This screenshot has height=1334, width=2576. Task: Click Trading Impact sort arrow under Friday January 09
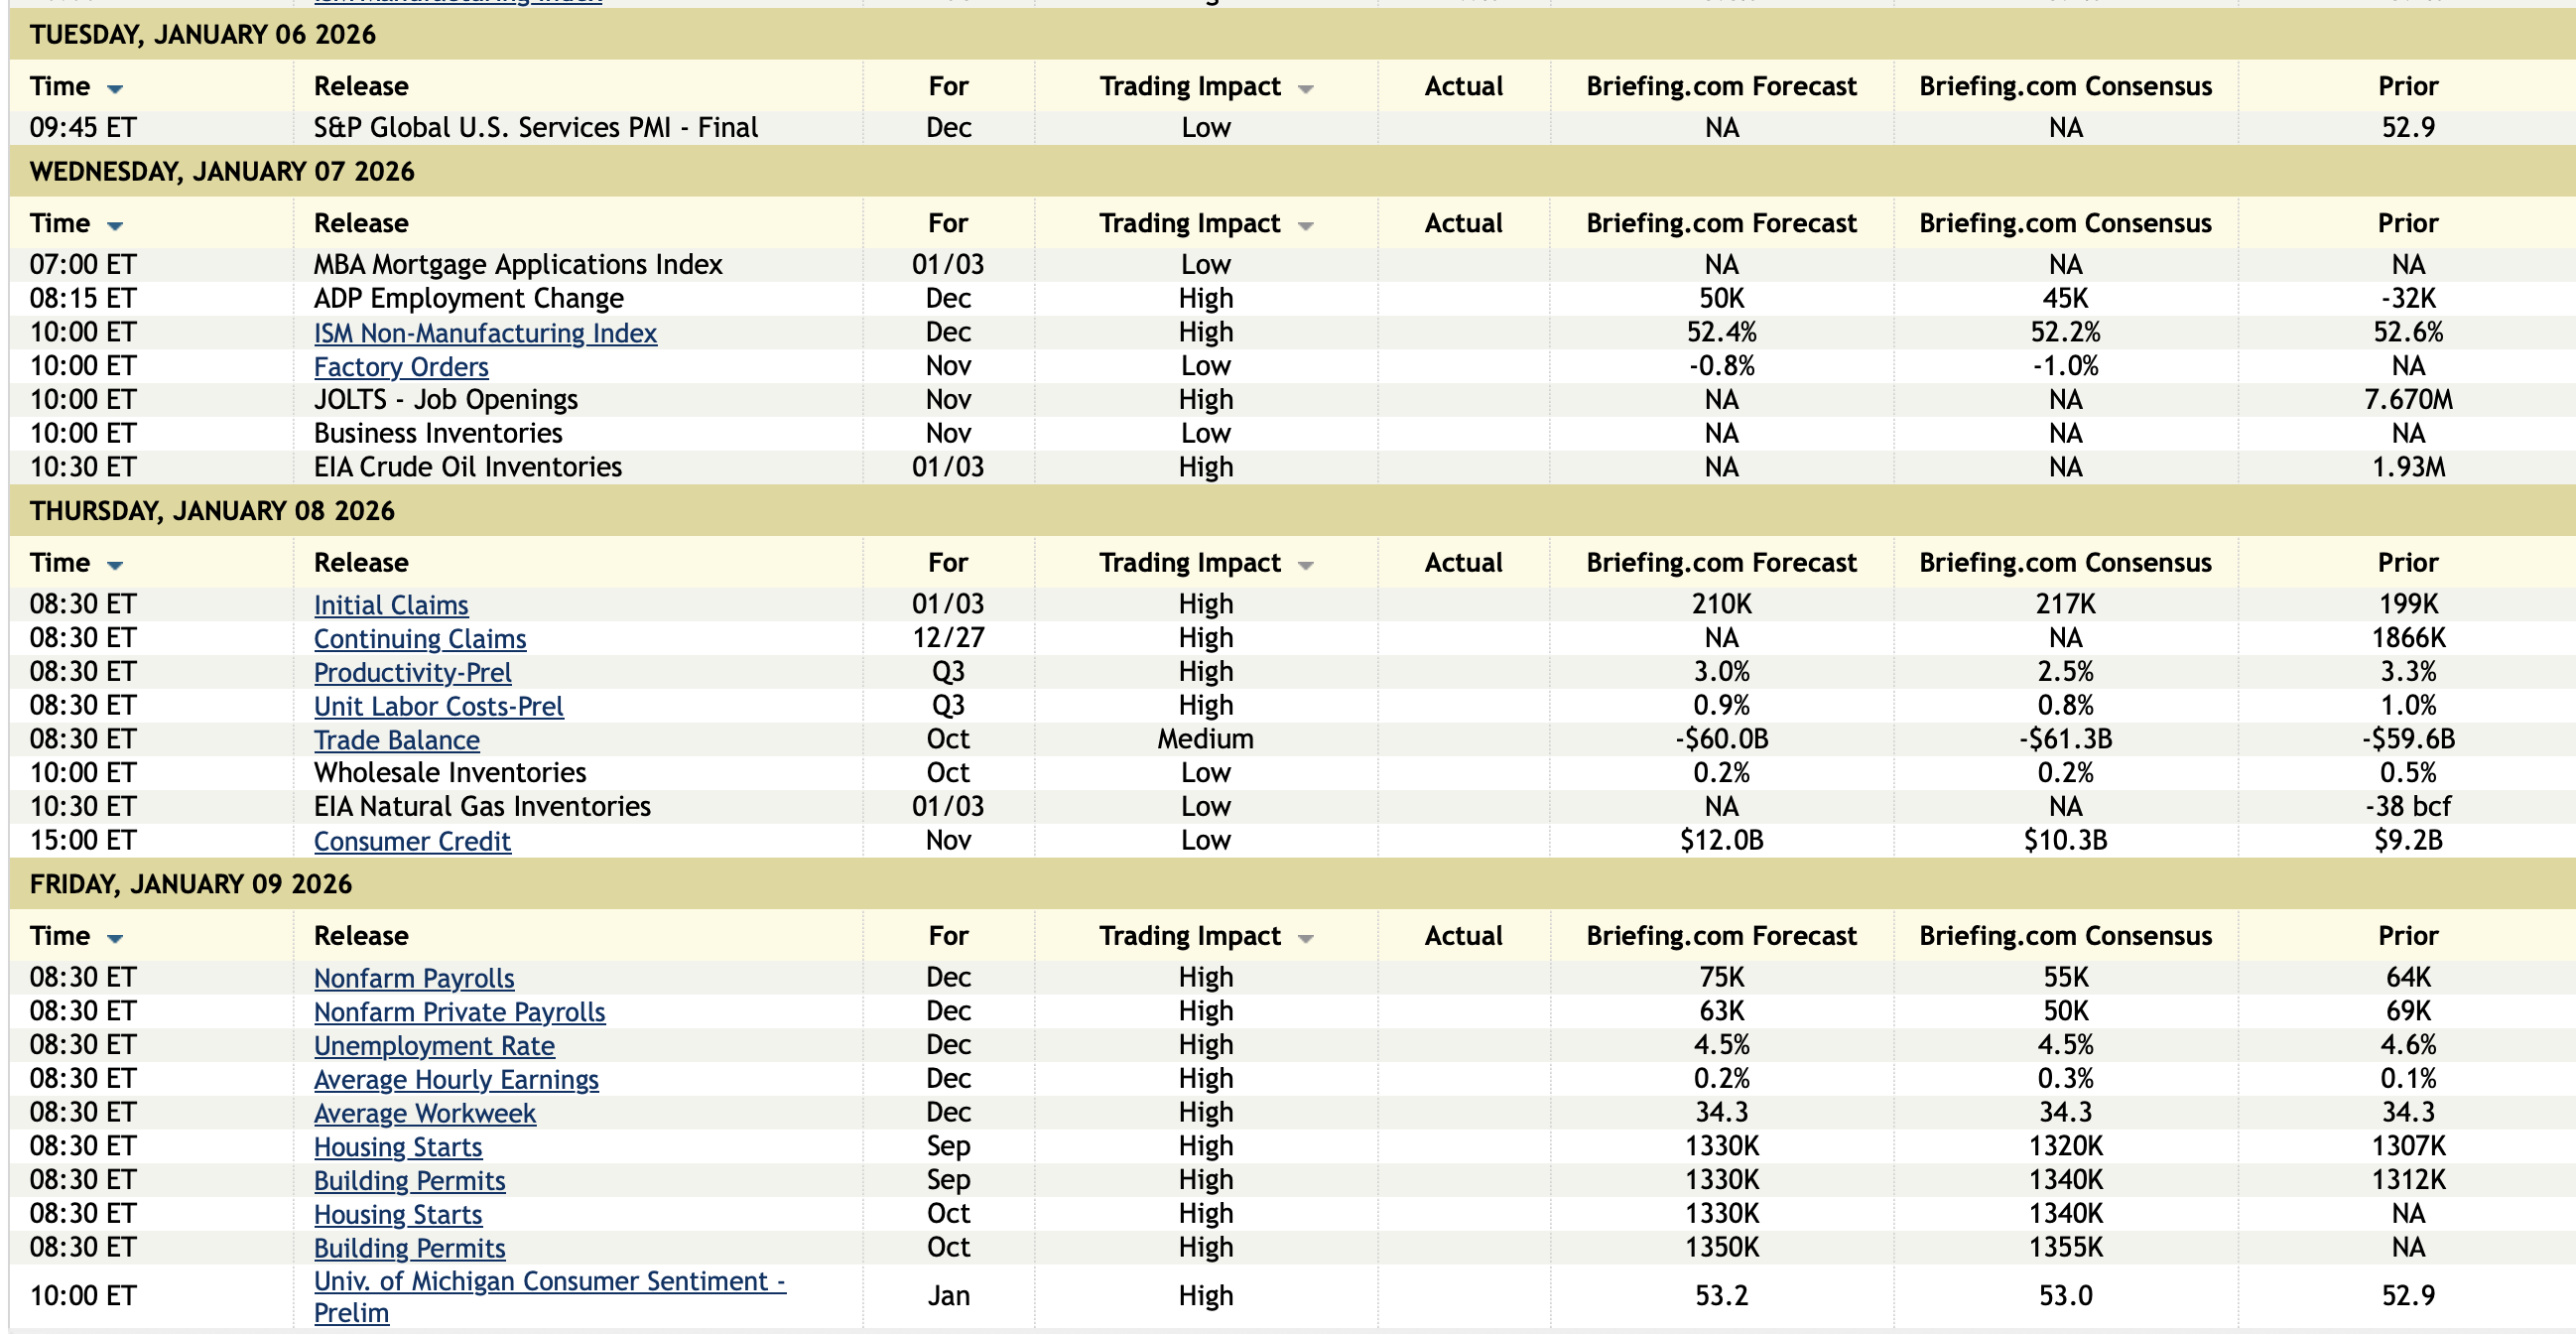tap(1305, 938)
